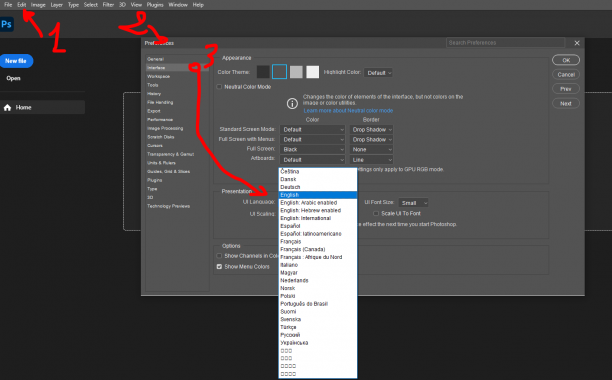The height and width of the screenshot is (380, 612).
Task: Click the Cancel button
Action: (x=566, y=75)
